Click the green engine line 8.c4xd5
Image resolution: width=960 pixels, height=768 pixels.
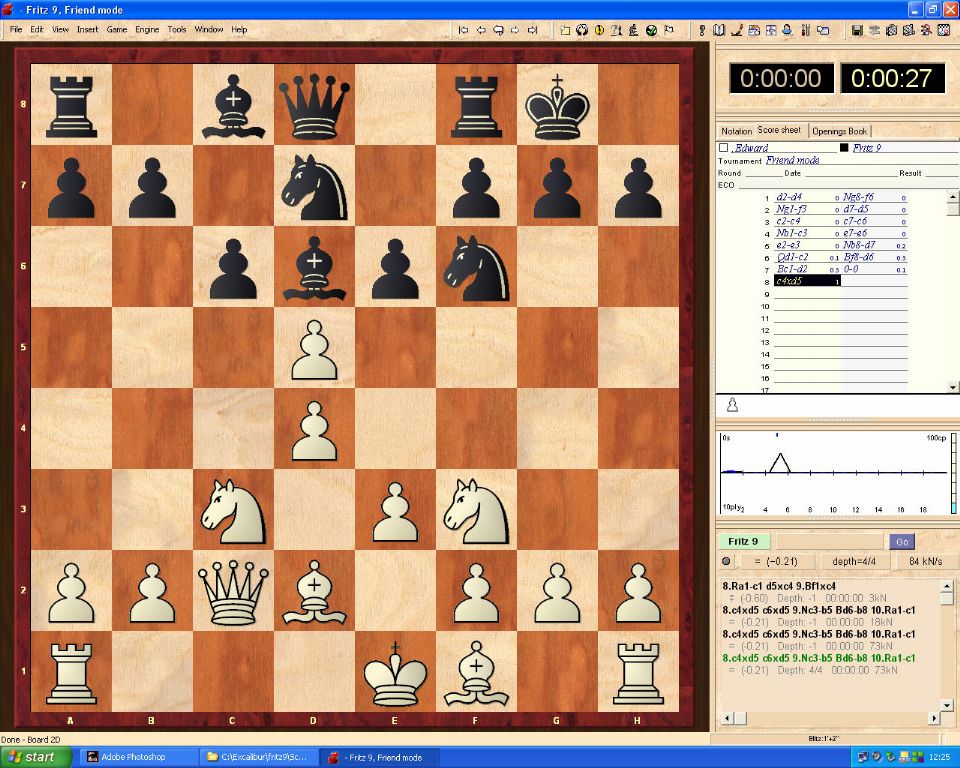pos(819,658)
